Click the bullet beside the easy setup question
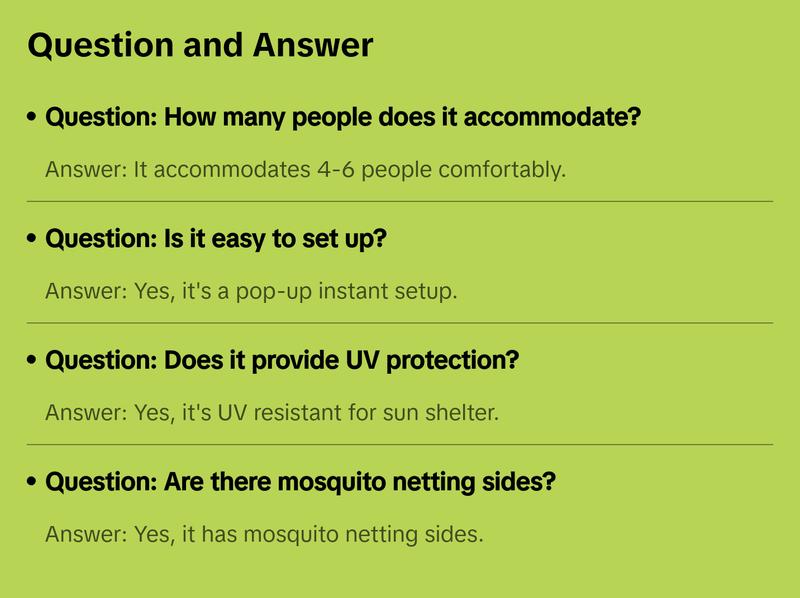The image size is (800, 598). 34,240
